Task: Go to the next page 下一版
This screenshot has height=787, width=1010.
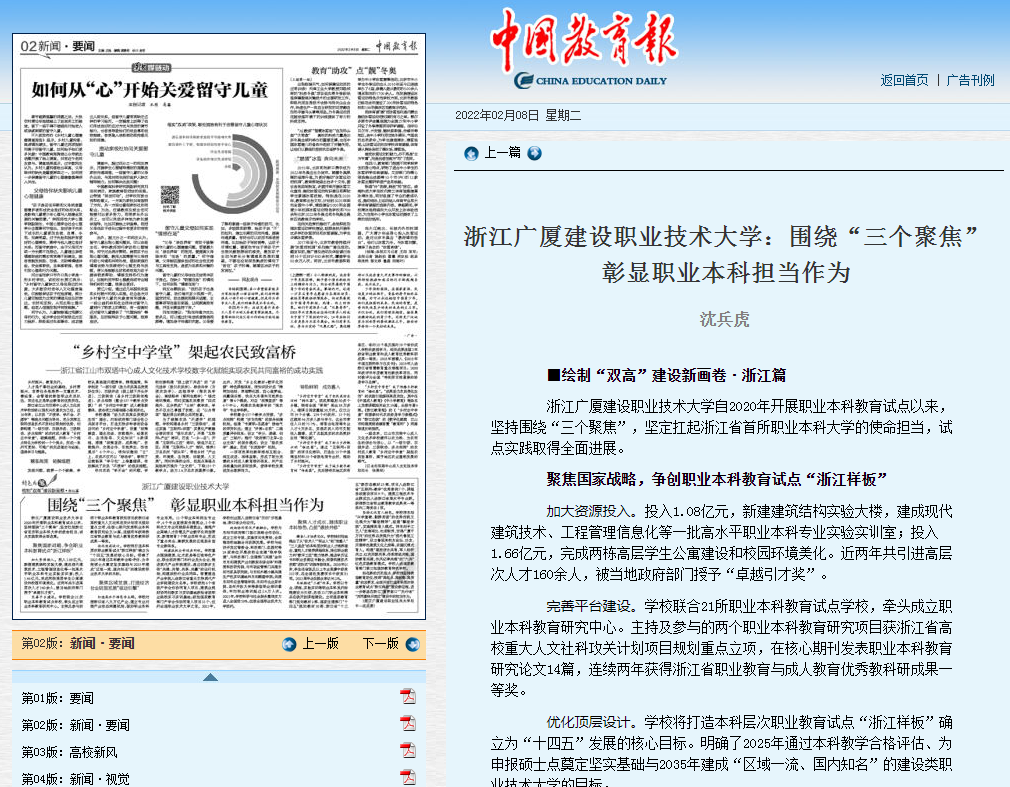Action: click(381, 643)
